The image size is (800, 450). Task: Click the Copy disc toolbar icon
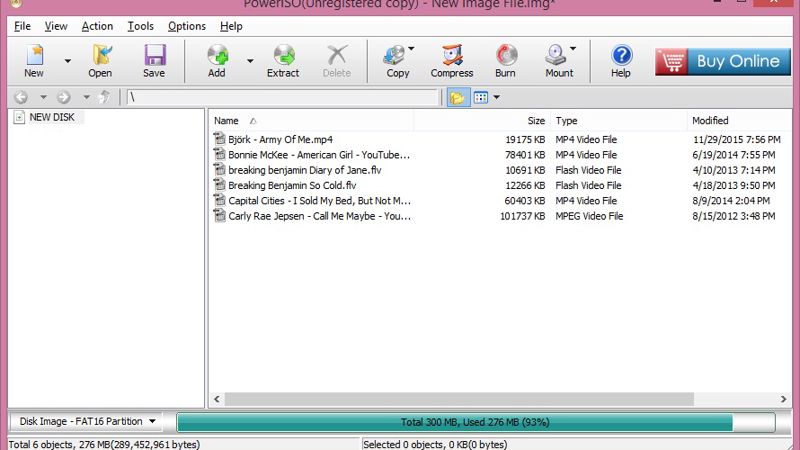pyautogui.click(x=395, y=55)
